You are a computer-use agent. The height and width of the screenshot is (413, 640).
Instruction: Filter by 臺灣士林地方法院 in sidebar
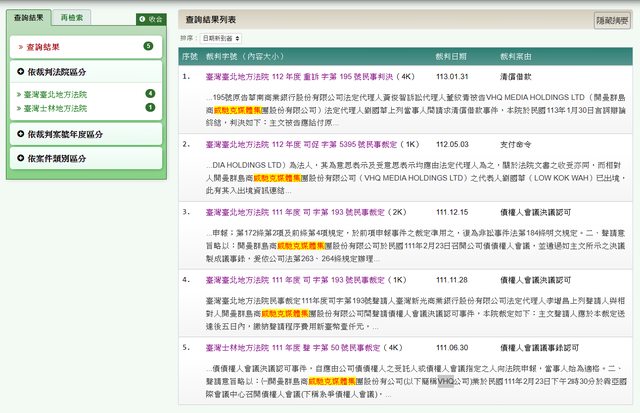coord(52,107)
